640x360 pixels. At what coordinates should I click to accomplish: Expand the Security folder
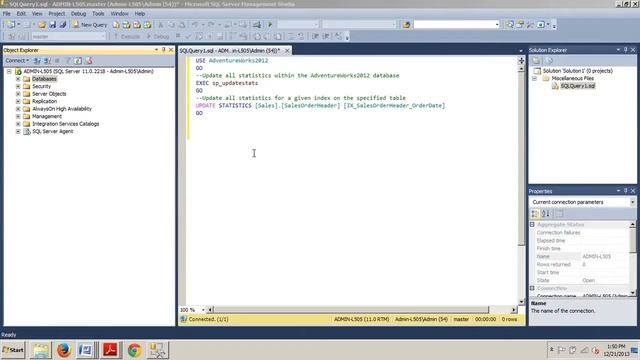(18, 87)
